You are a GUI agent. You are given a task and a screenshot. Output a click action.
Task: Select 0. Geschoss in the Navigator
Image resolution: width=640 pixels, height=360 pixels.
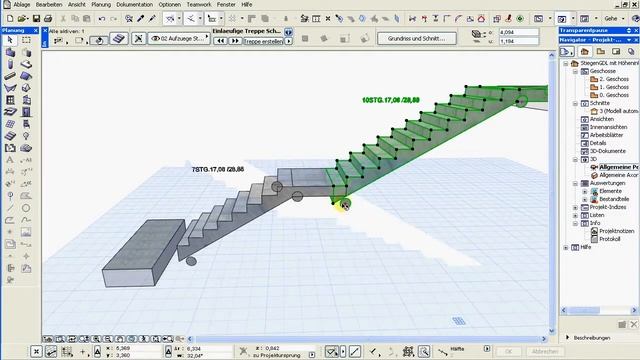pyautogui.click(x=614, y=95)
